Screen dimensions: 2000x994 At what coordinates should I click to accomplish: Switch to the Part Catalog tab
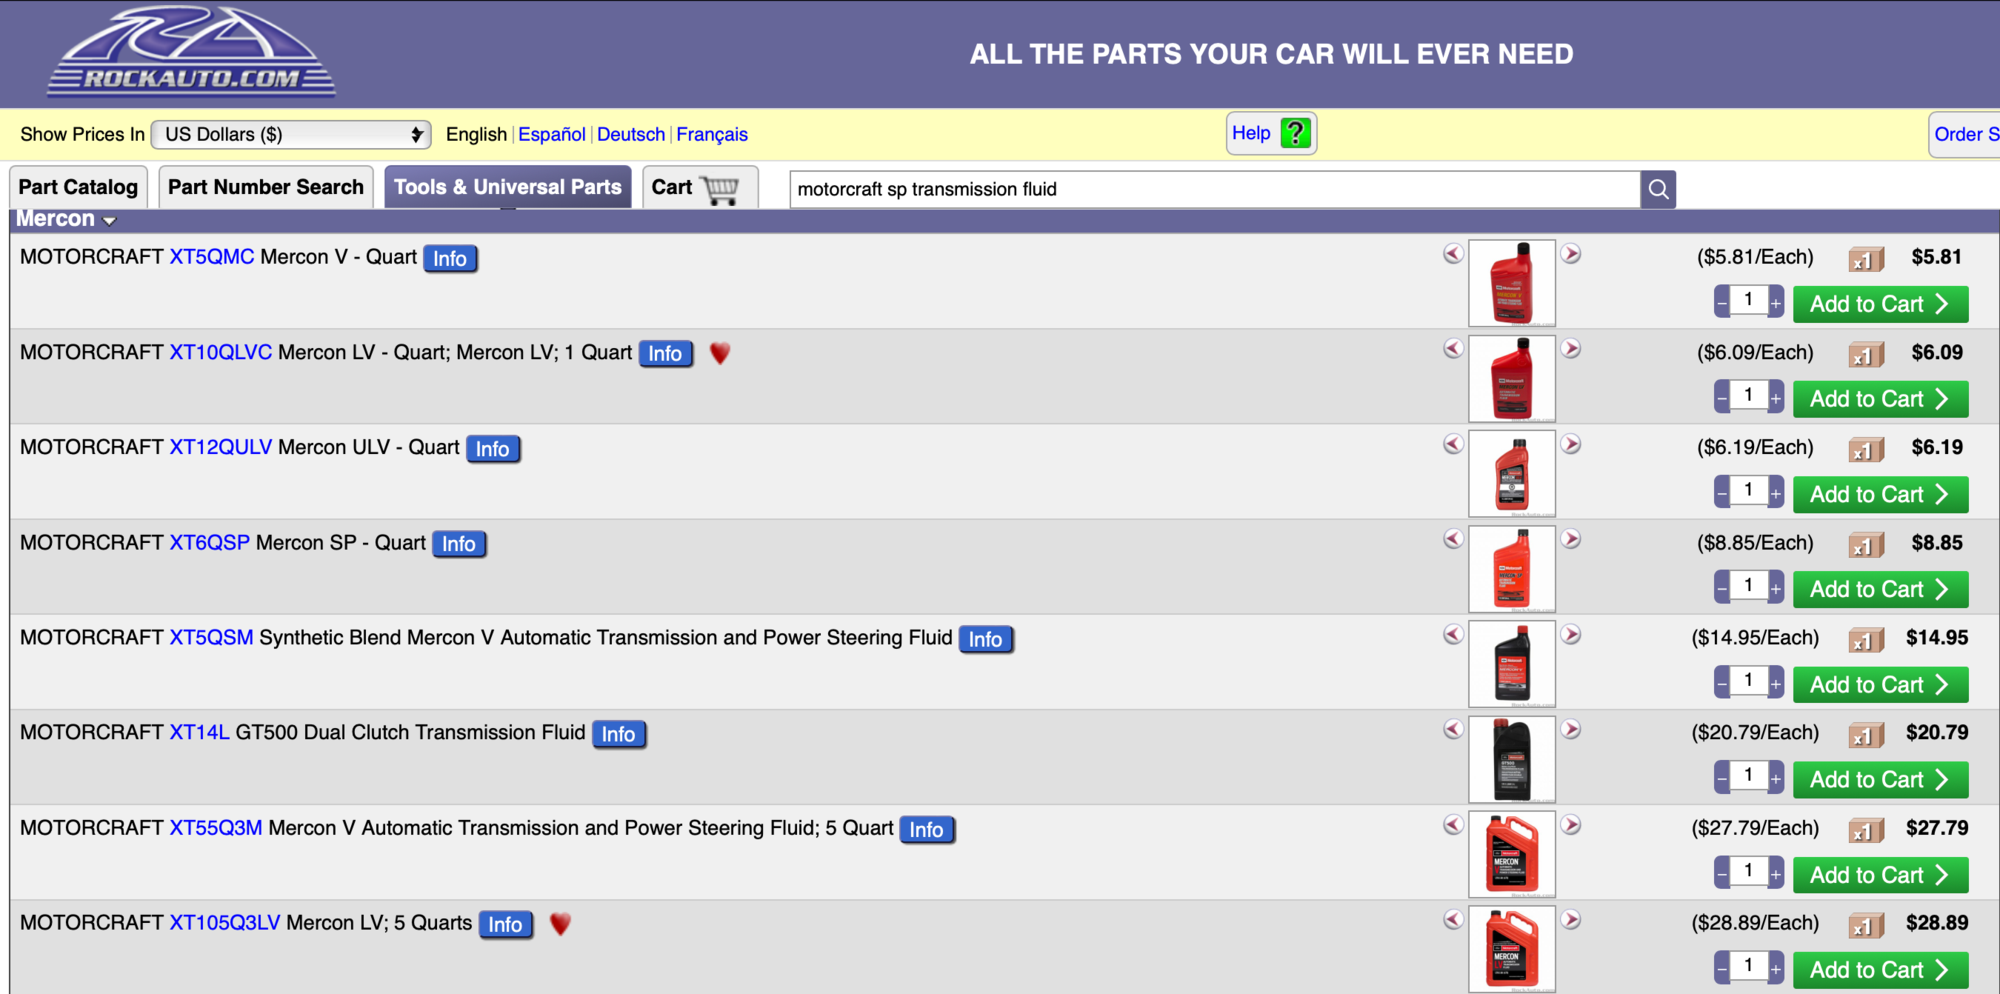click(78, 187)
